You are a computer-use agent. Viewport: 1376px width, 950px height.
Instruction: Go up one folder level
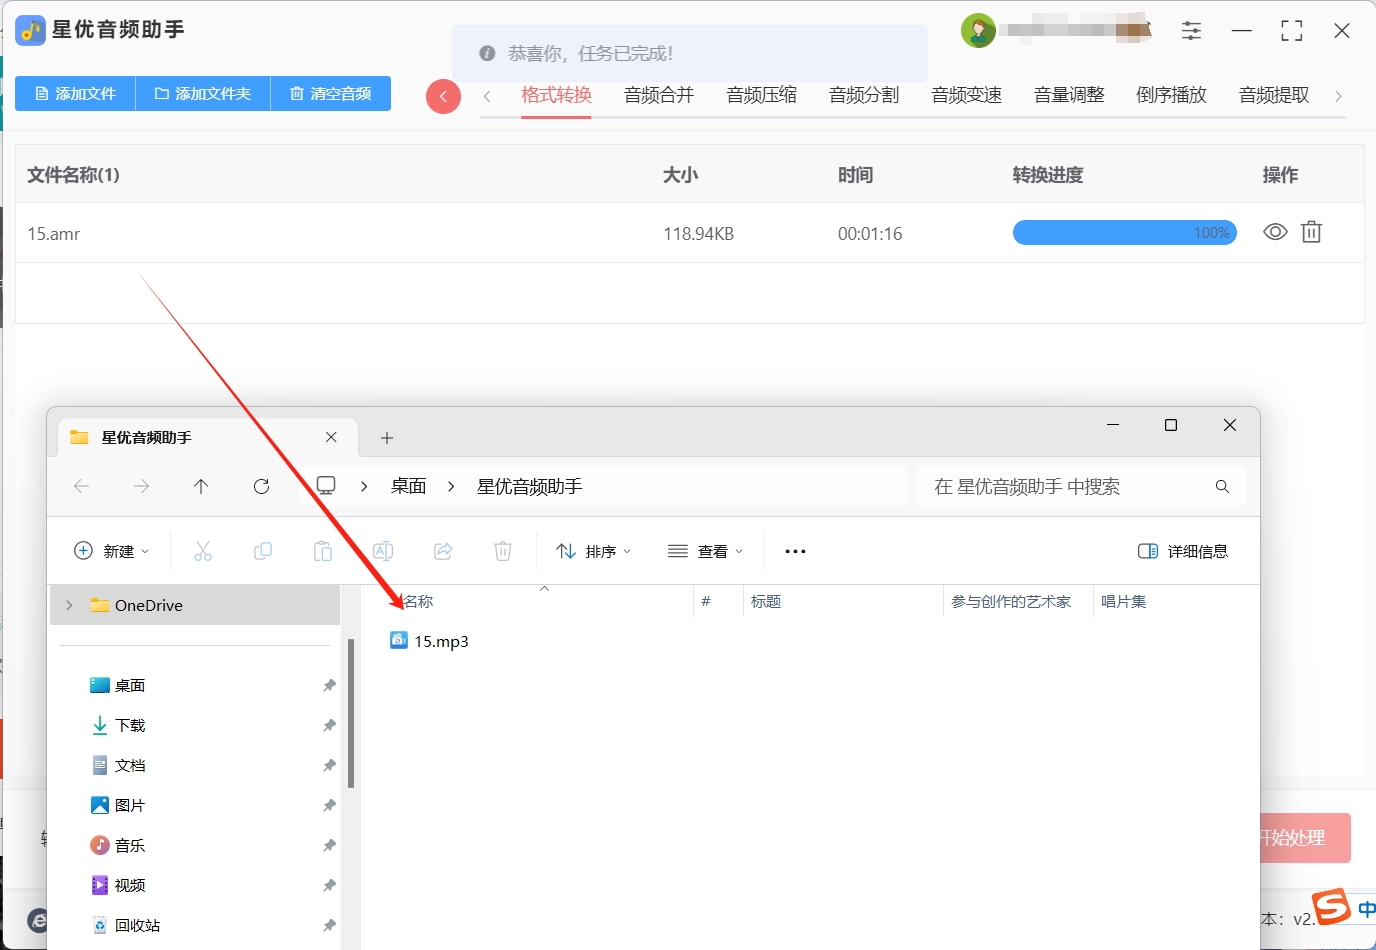click(x=201, y=486)
